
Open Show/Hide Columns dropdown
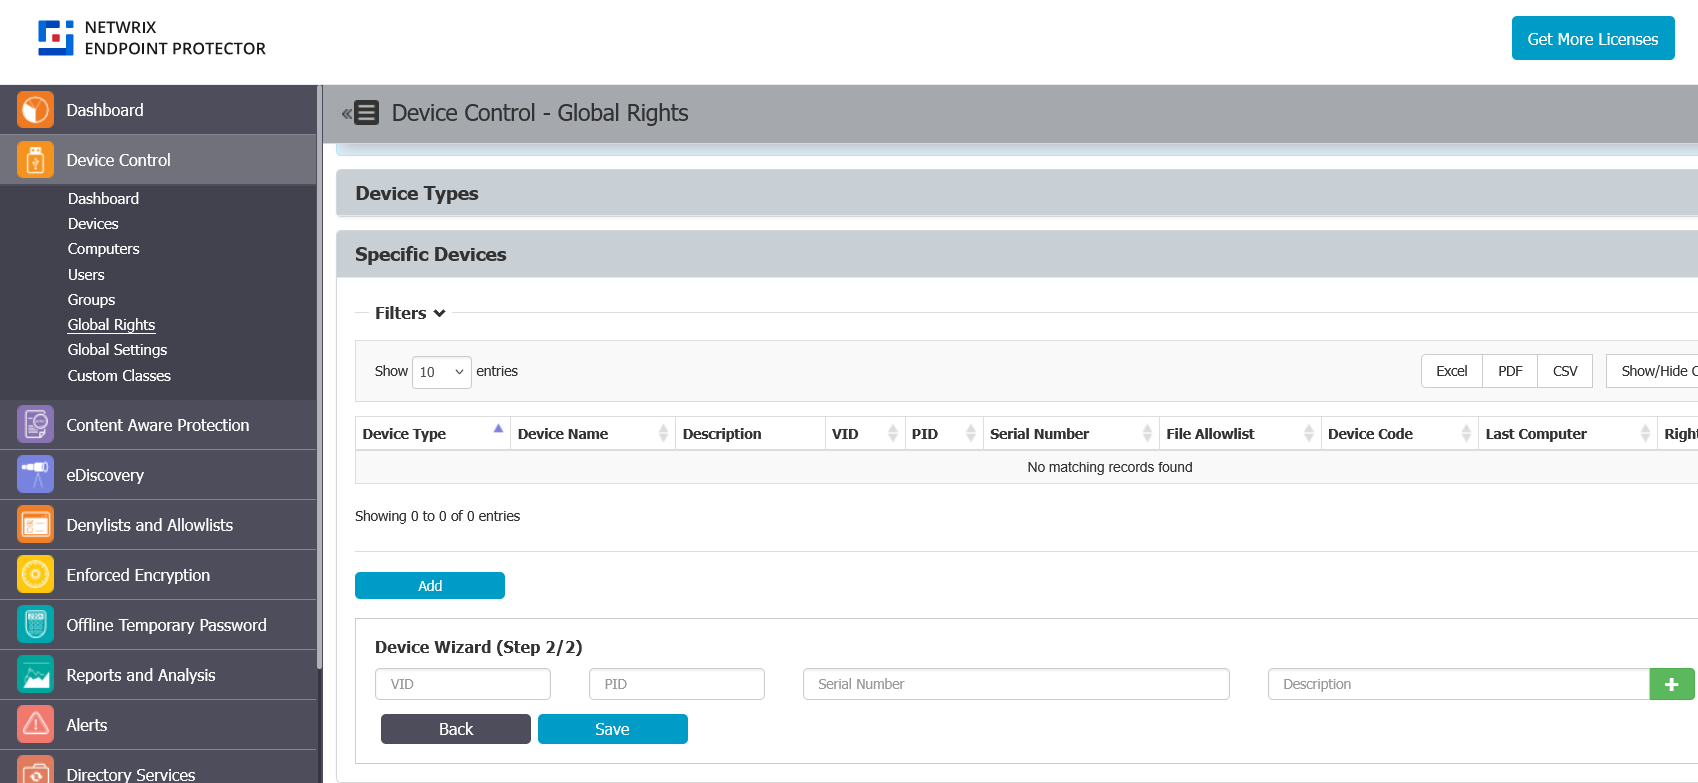pyautogui.click(x=1653, y=371)
